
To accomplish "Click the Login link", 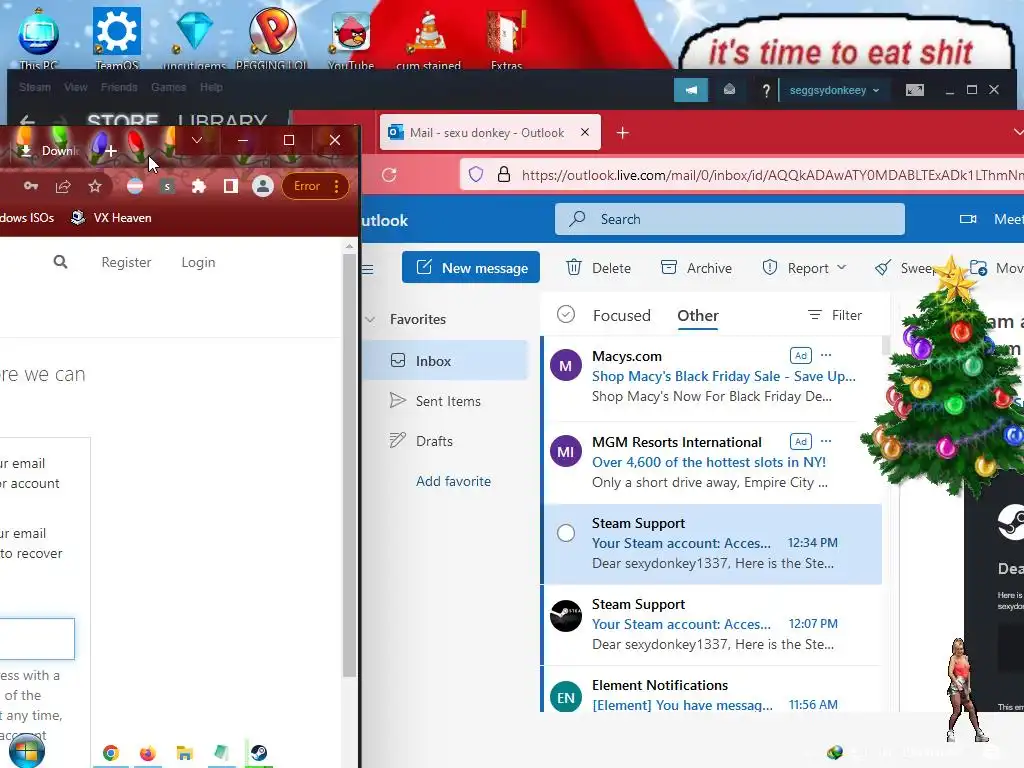I will point(199,262).
